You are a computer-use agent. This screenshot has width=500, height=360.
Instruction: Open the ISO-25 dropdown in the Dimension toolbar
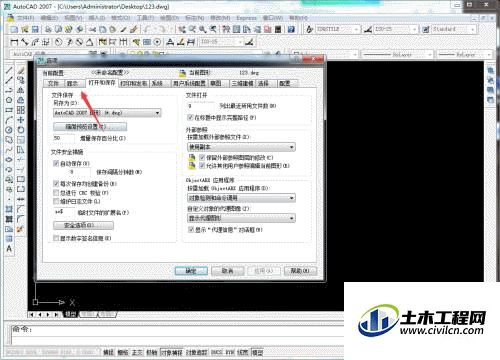click(x=222, y=42)
